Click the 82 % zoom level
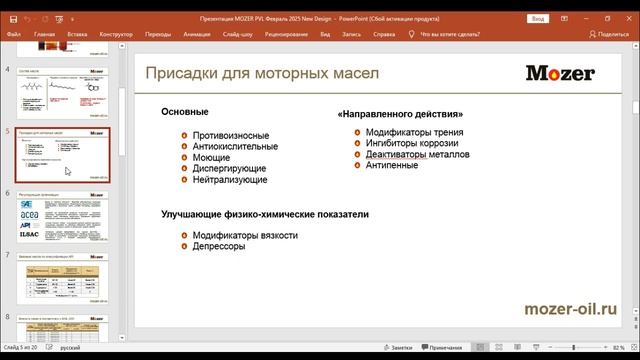 [x=619, y=348]
